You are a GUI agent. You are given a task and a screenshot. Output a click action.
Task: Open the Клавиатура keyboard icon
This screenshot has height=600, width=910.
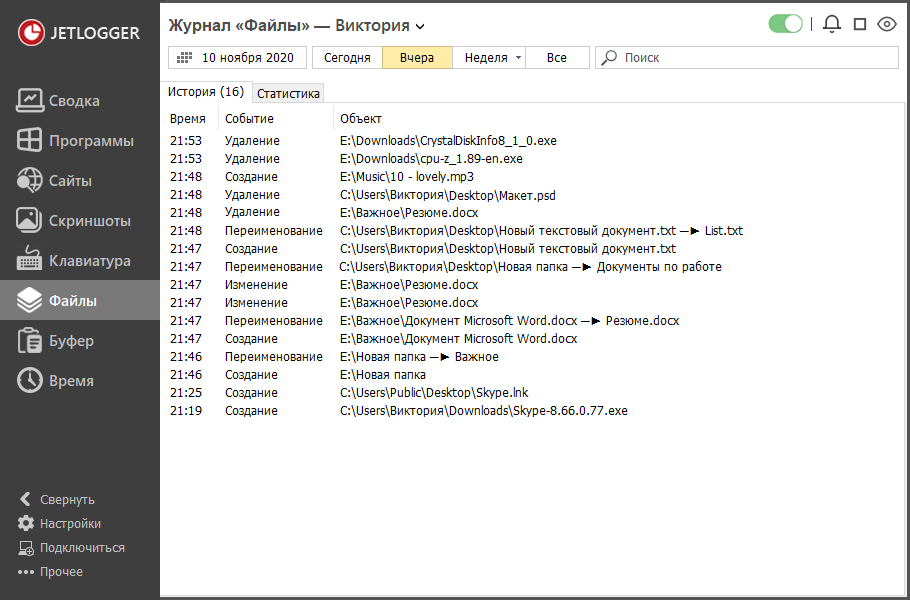[x=30, y=260]
